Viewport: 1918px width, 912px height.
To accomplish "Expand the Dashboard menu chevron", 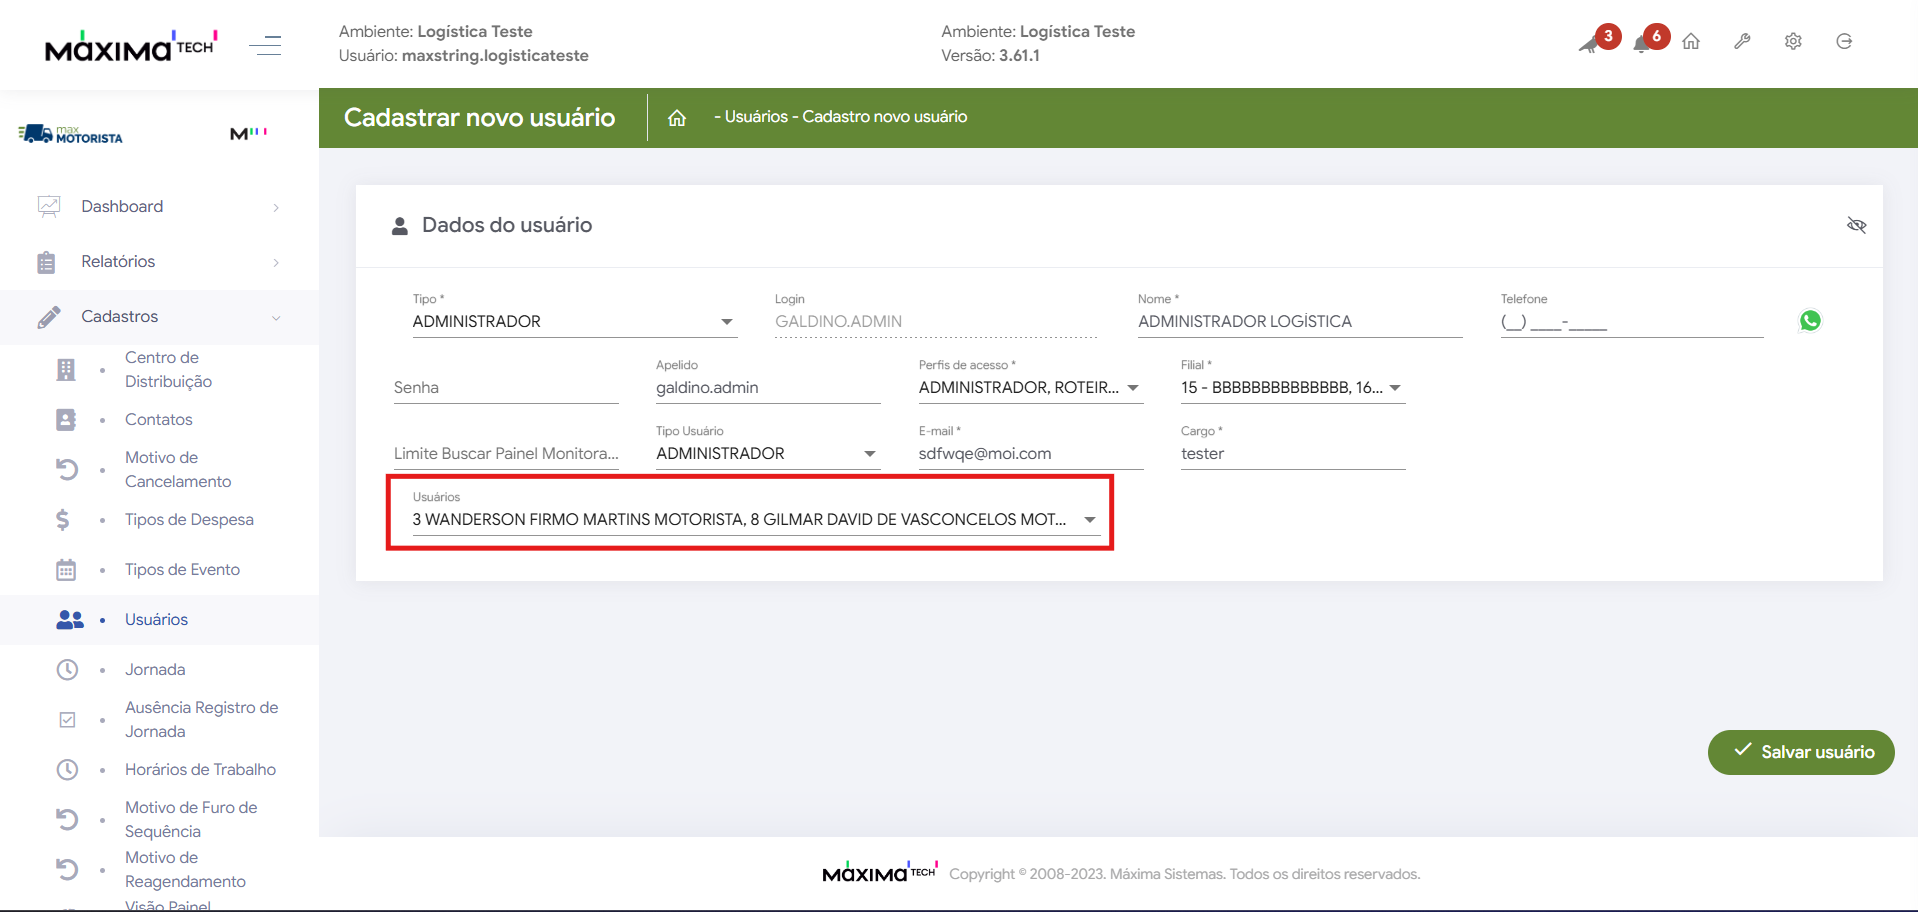I will (x=276, y=208).
